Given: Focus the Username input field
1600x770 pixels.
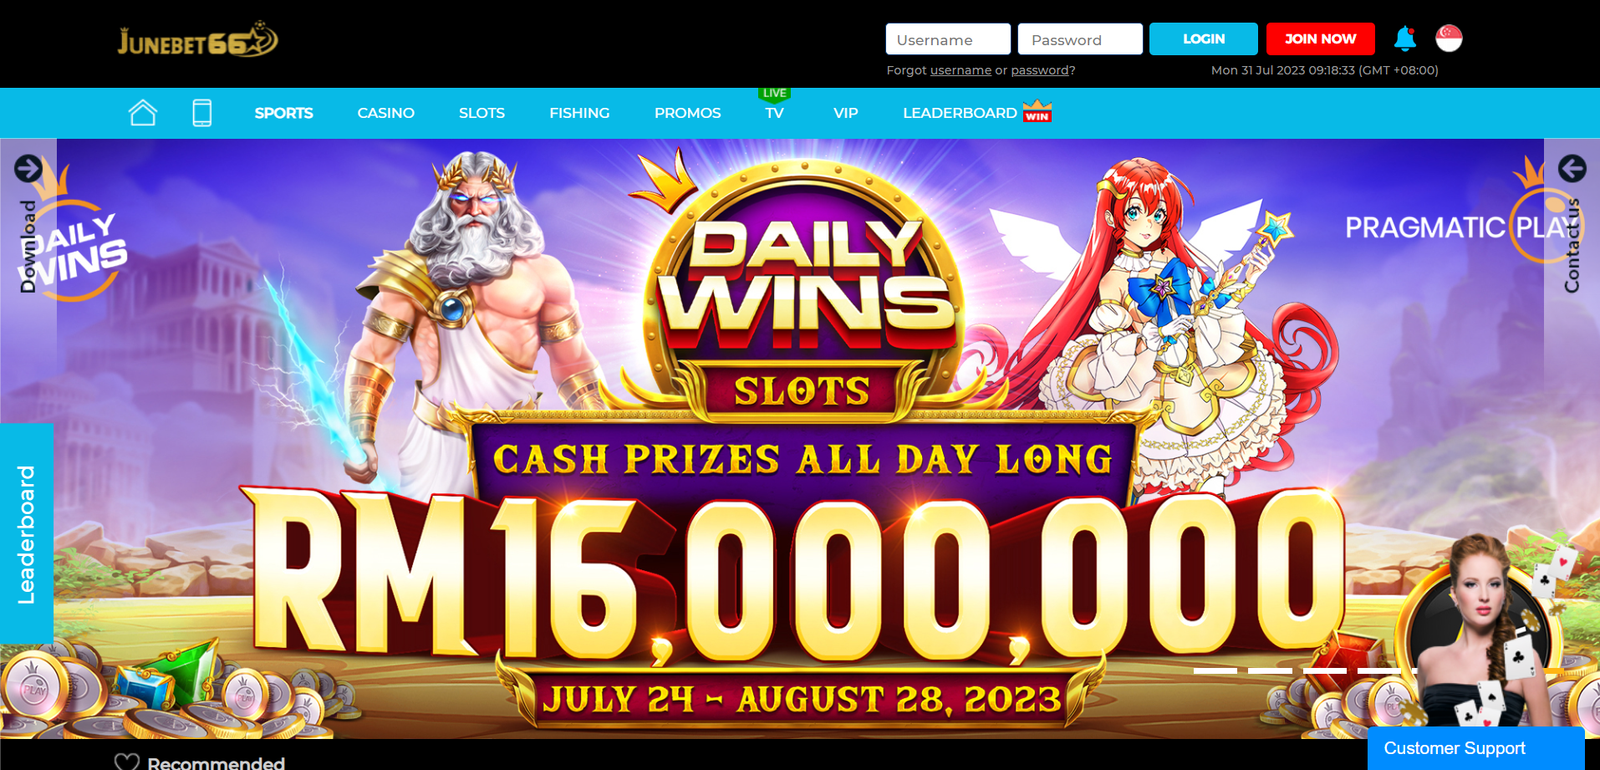Looking at the screenshot, I should [x=948, y=39].
